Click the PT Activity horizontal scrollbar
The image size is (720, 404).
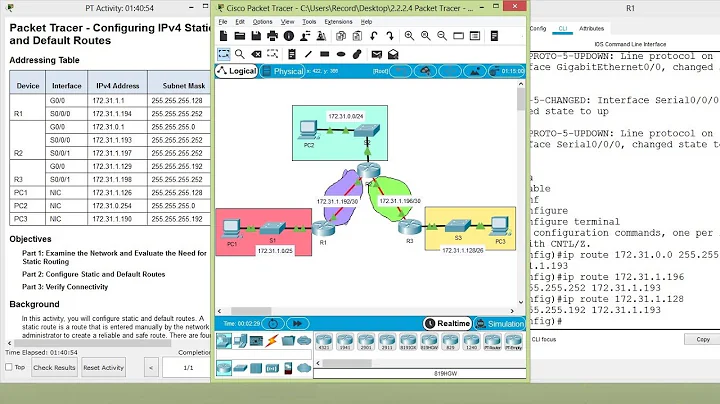pyautogui.click(x=93, y=343)
